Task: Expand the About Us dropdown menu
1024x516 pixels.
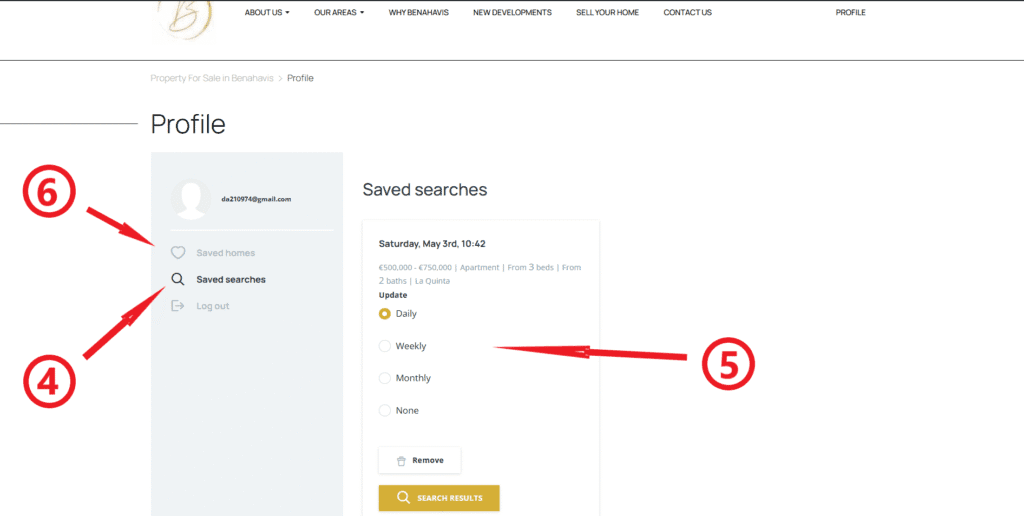Action: click(x=267, y=13)
